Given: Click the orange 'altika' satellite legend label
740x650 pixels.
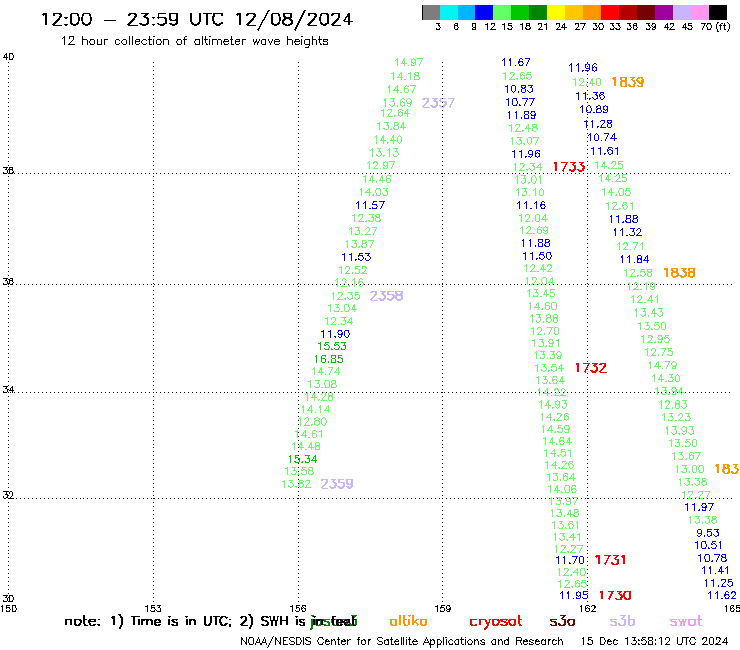Looking at the screenshot, I should (x=408, y=621).
